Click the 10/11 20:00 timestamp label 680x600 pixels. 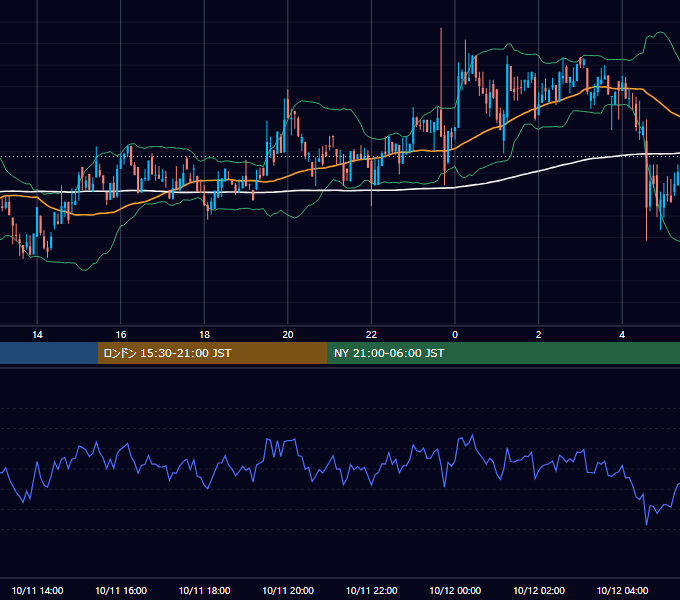(x=288, y=590)
